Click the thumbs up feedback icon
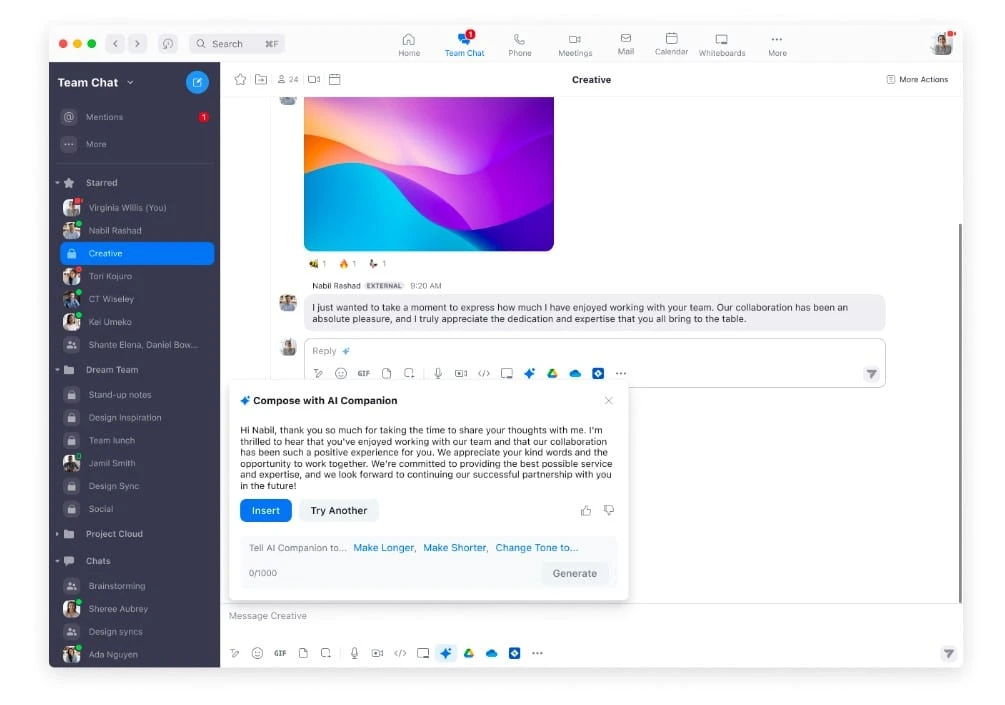 pyautogui.click(x=586, y=510)
